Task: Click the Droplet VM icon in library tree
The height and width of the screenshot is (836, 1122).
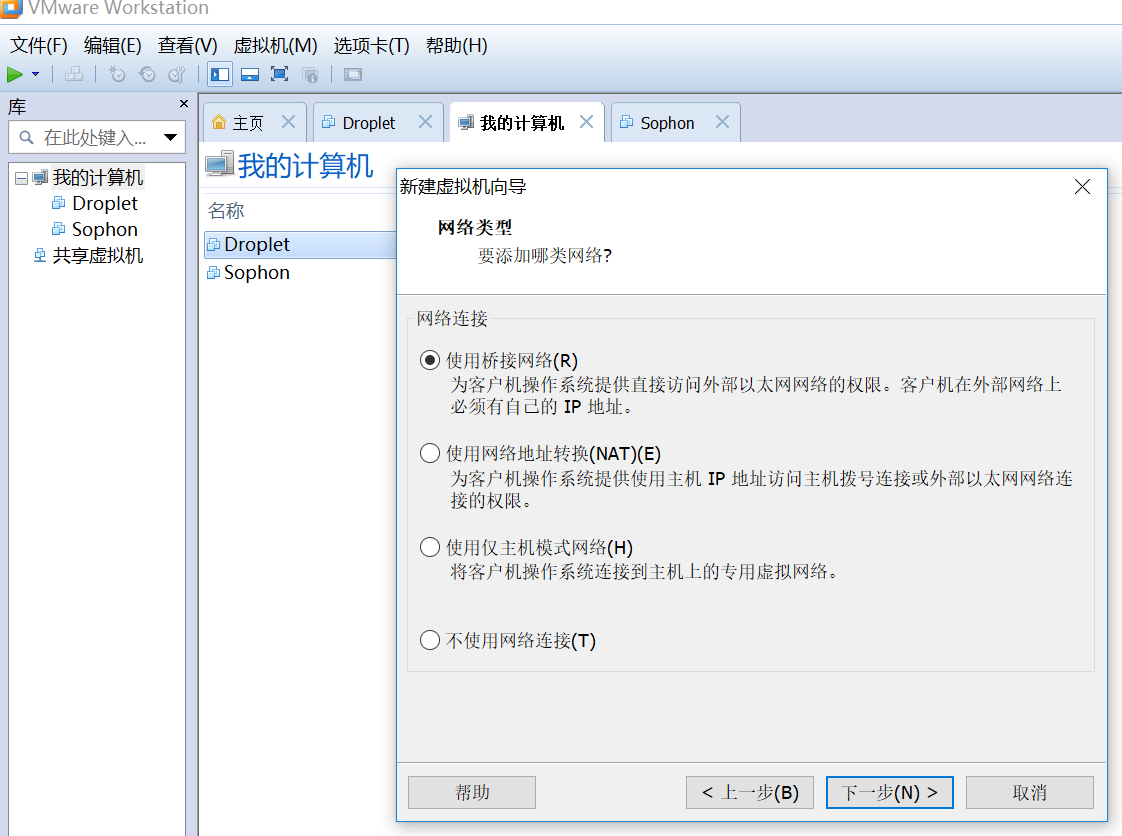Action: (59, 203)
